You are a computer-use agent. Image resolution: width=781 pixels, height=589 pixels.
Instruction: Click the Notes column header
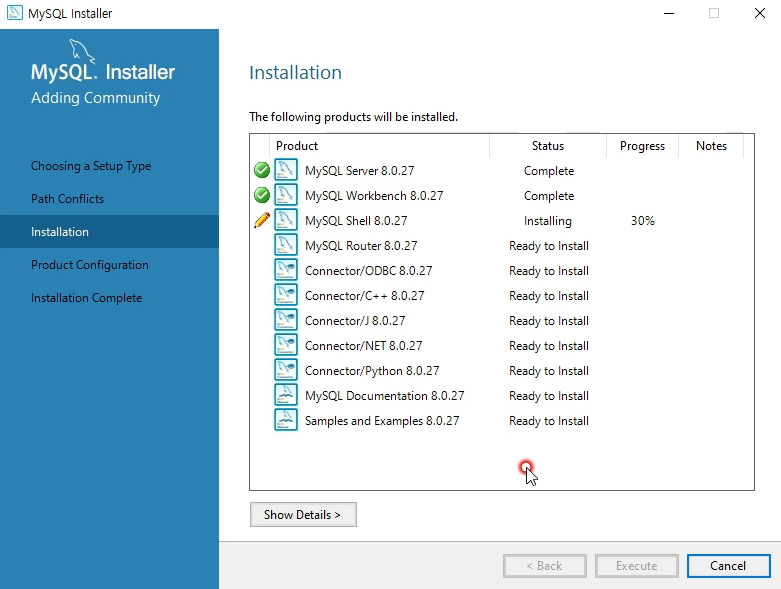coord(711,146)
